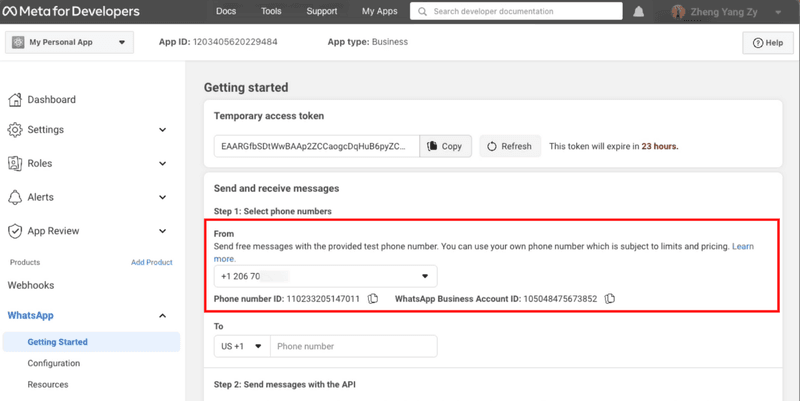Image resolution: width=800 pixels, height=401 pixels.
Task: Open My Apps
Action: click(x=379, y=11)
